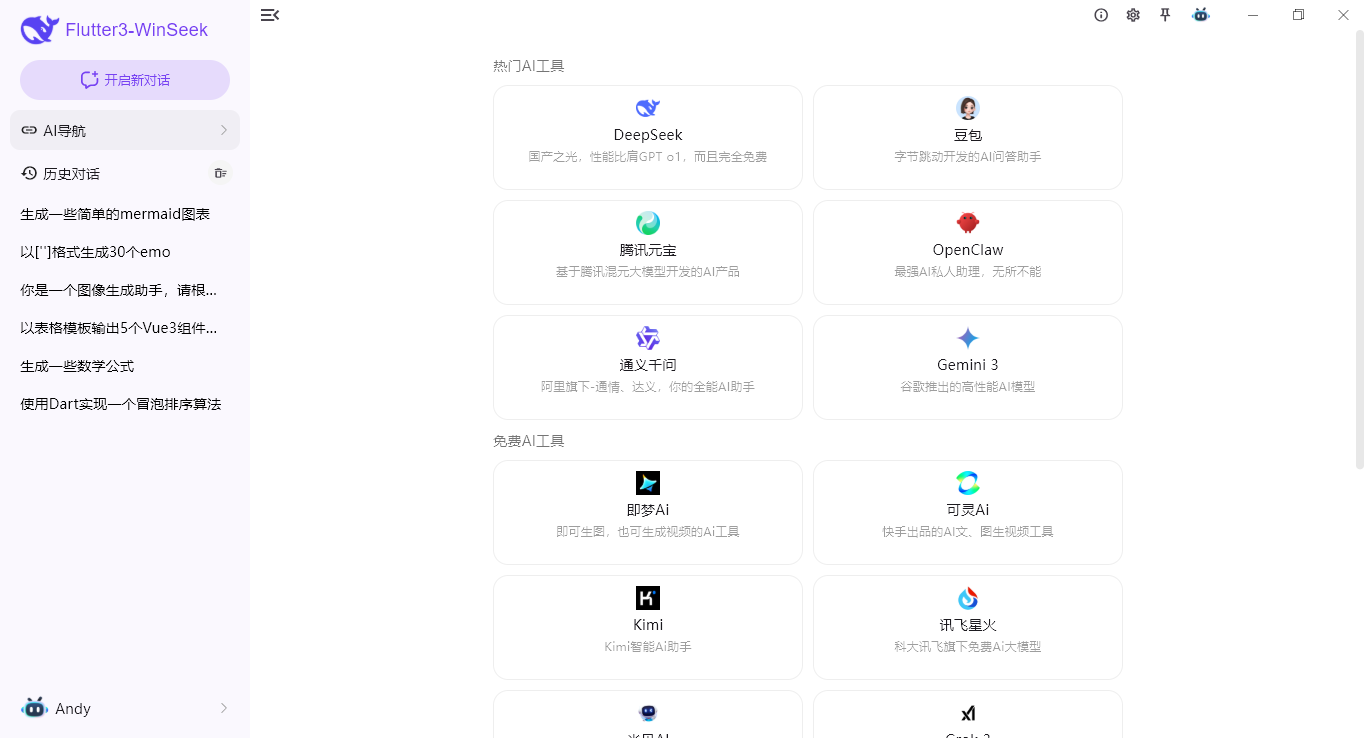Open the chat 使用Dart实现一个冒泡排序算法
Image resolution: width=1366 pixels, height=738 pixels.
click(x=118, y=403)
